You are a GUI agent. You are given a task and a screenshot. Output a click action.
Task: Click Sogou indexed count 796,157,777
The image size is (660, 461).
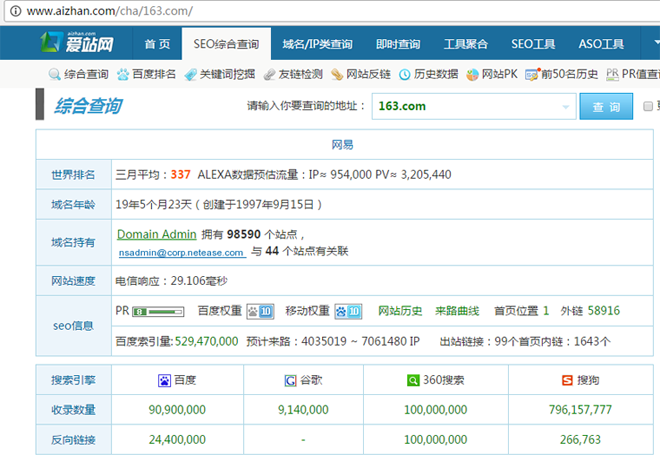[x=580, y=410]
